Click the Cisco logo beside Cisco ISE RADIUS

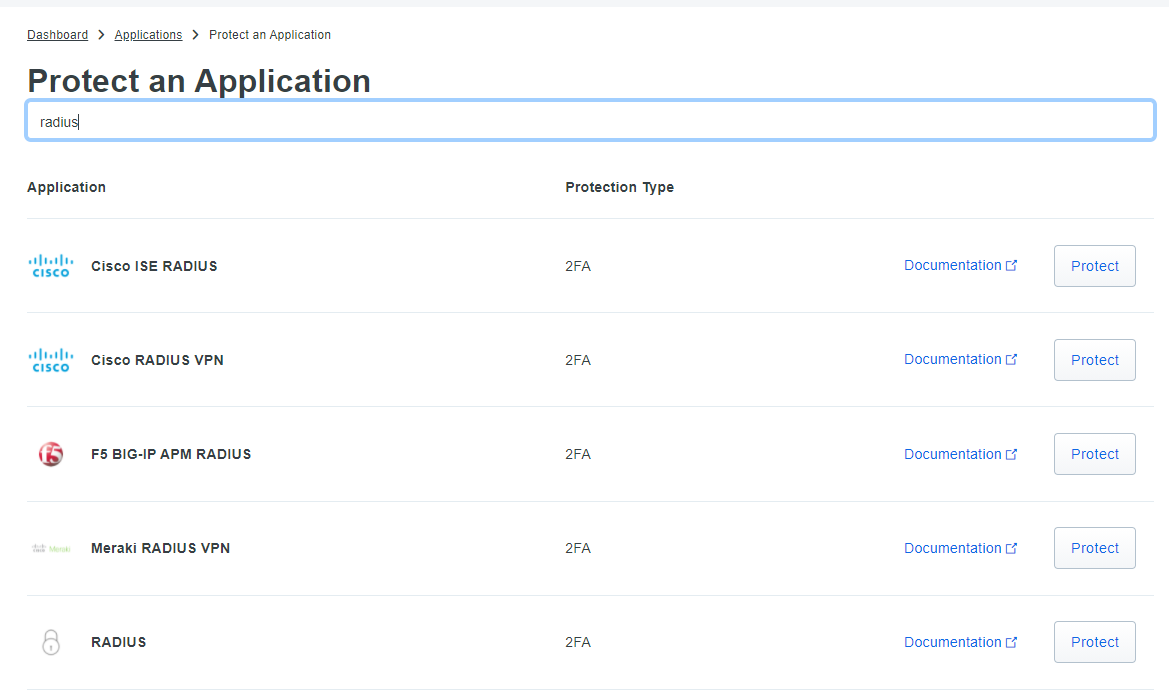click(51, 266)
